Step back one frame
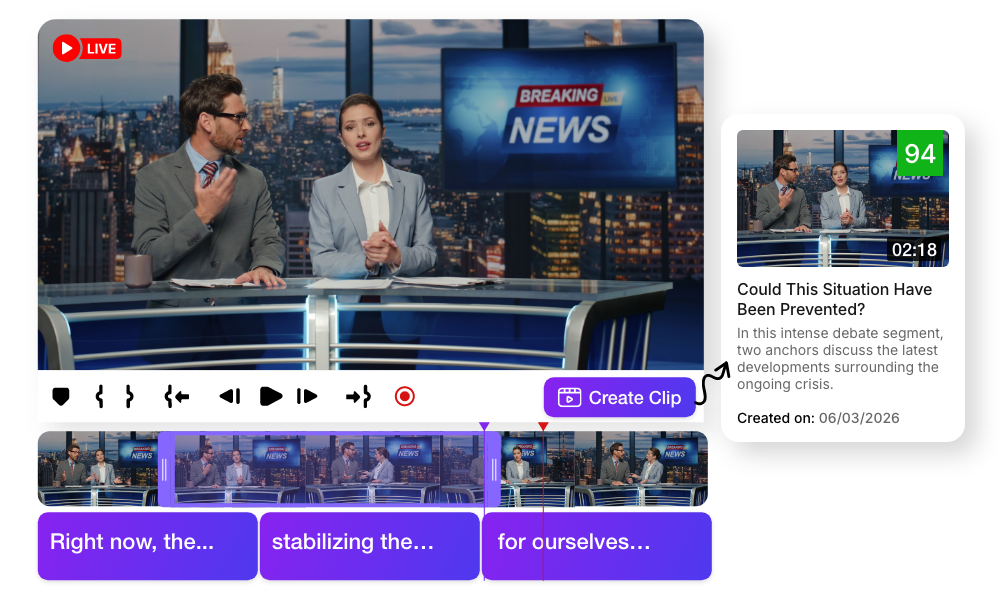The height and width of the screenshot is (600, 1000). pyautogui.click(x=230, y=397)
